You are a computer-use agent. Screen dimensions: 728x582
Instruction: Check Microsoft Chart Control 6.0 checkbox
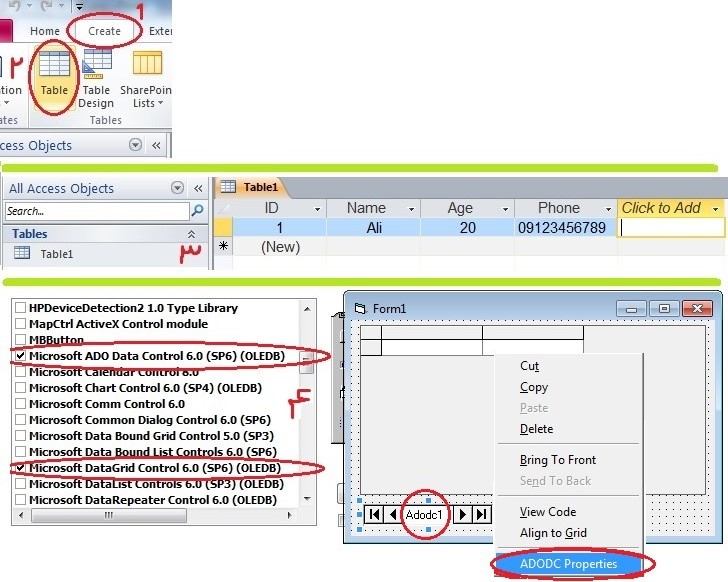20,388
